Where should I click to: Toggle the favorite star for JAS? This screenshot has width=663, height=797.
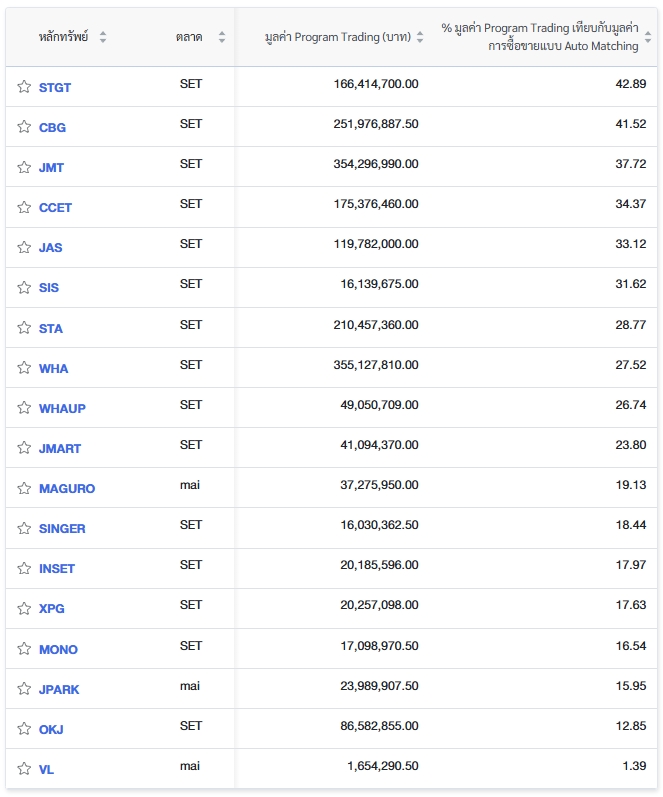tap(24, 247)
